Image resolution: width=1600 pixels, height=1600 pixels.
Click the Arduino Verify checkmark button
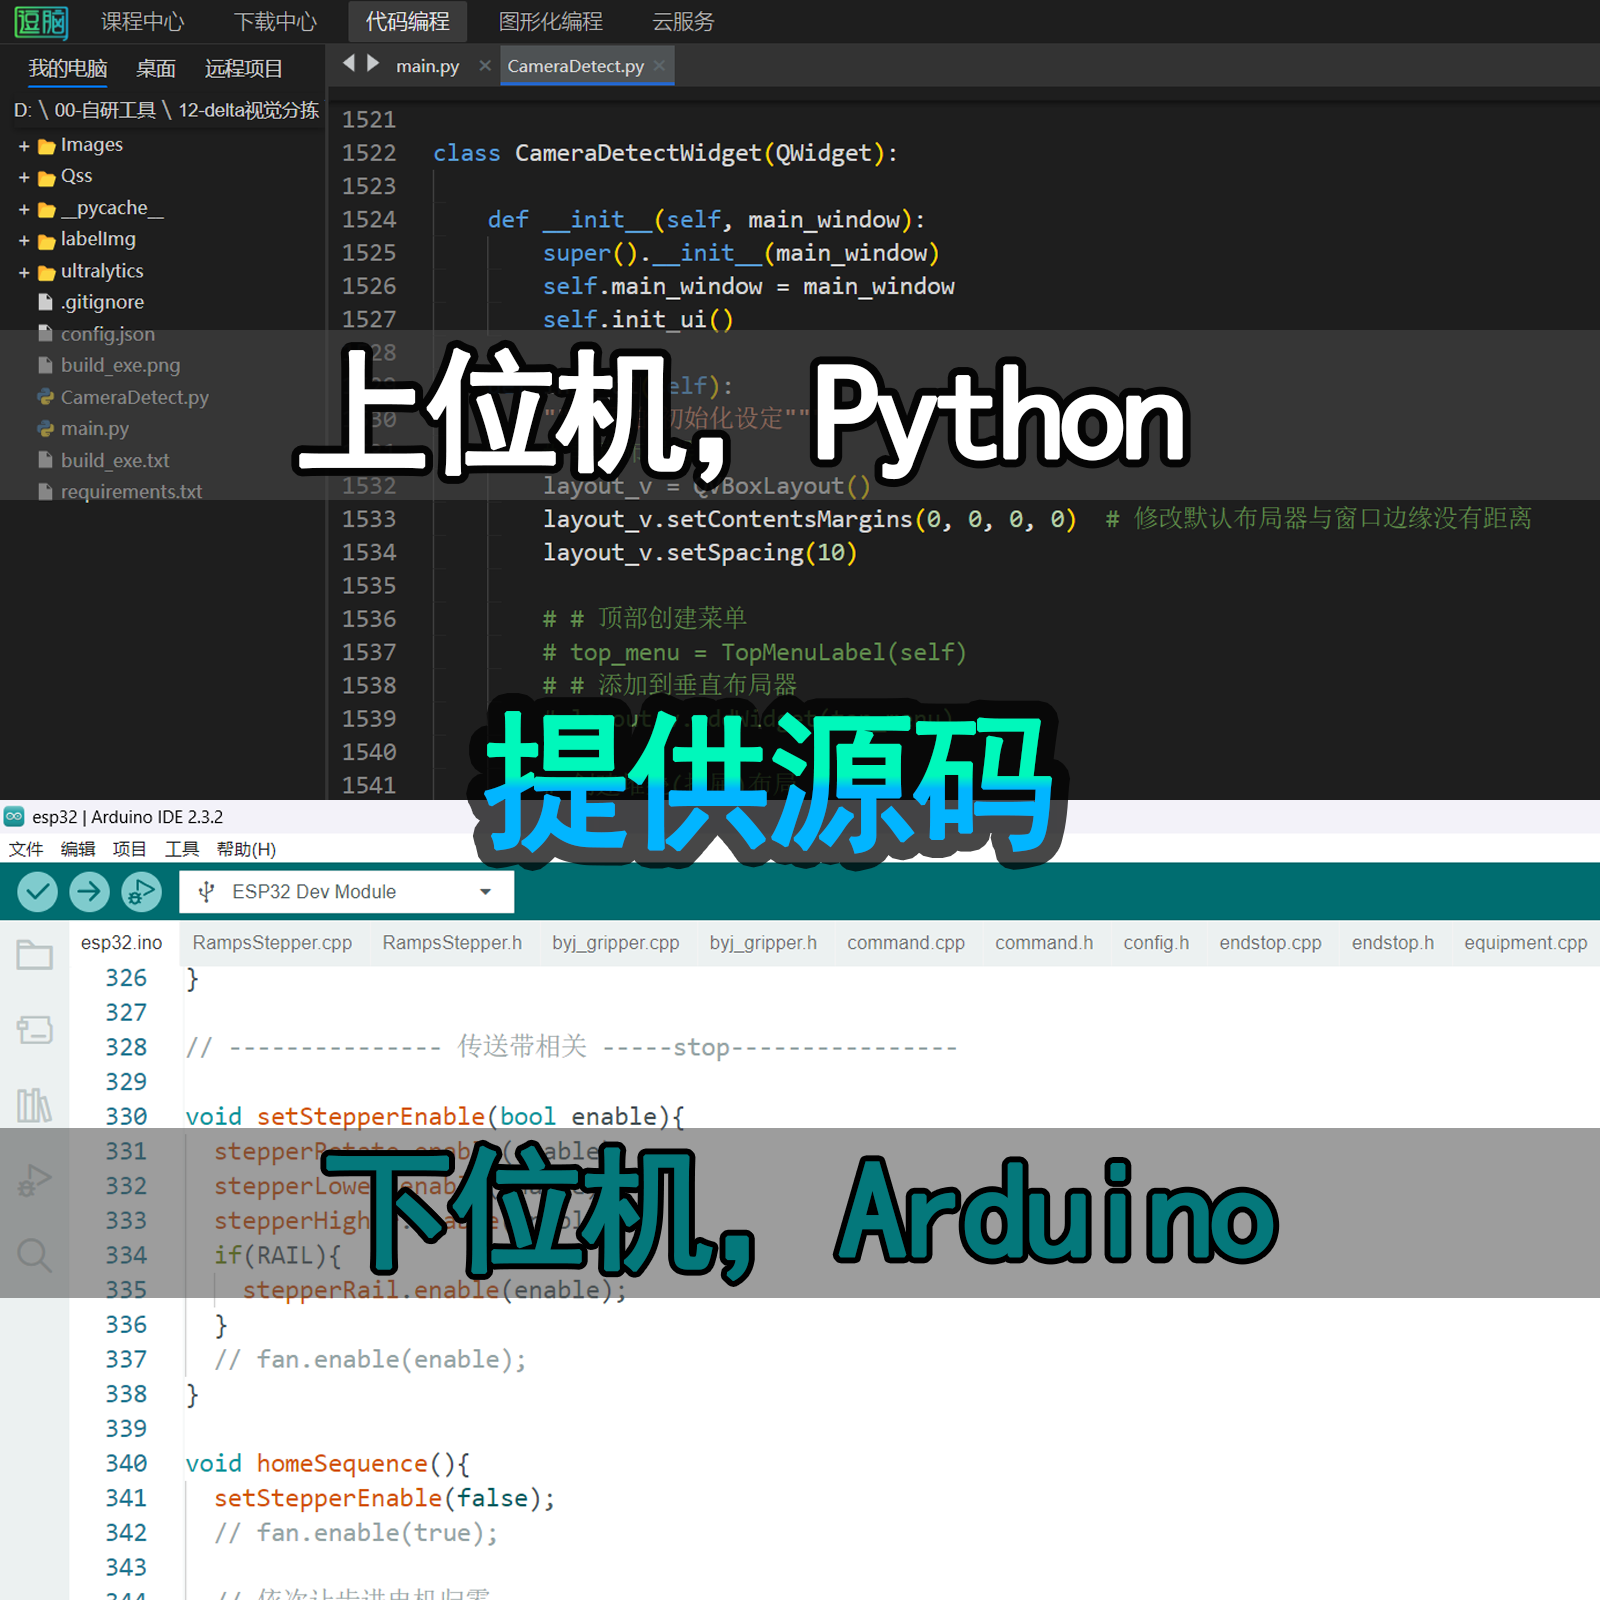click(x=37, y=891)
